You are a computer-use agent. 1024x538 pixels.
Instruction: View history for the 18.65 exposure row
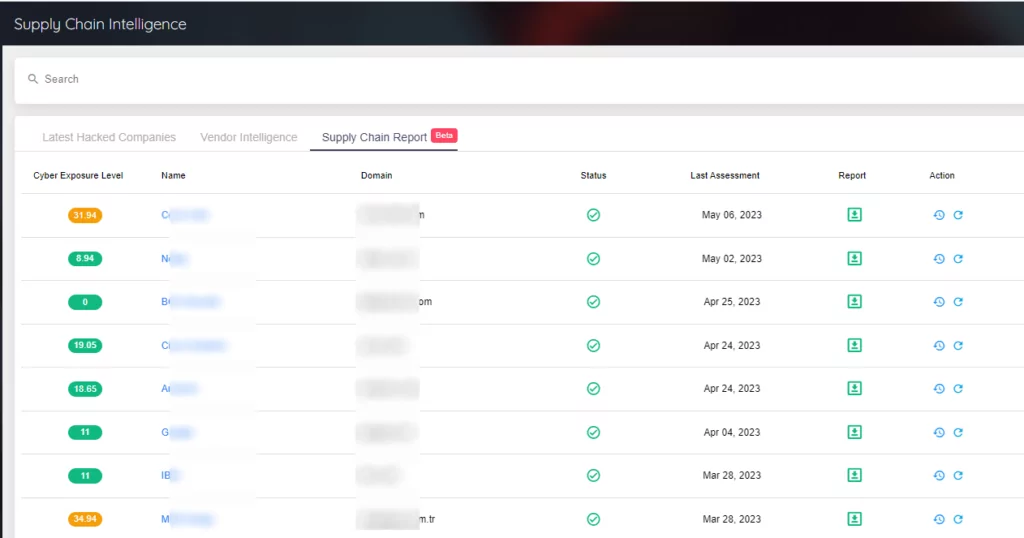coord(939,388)
